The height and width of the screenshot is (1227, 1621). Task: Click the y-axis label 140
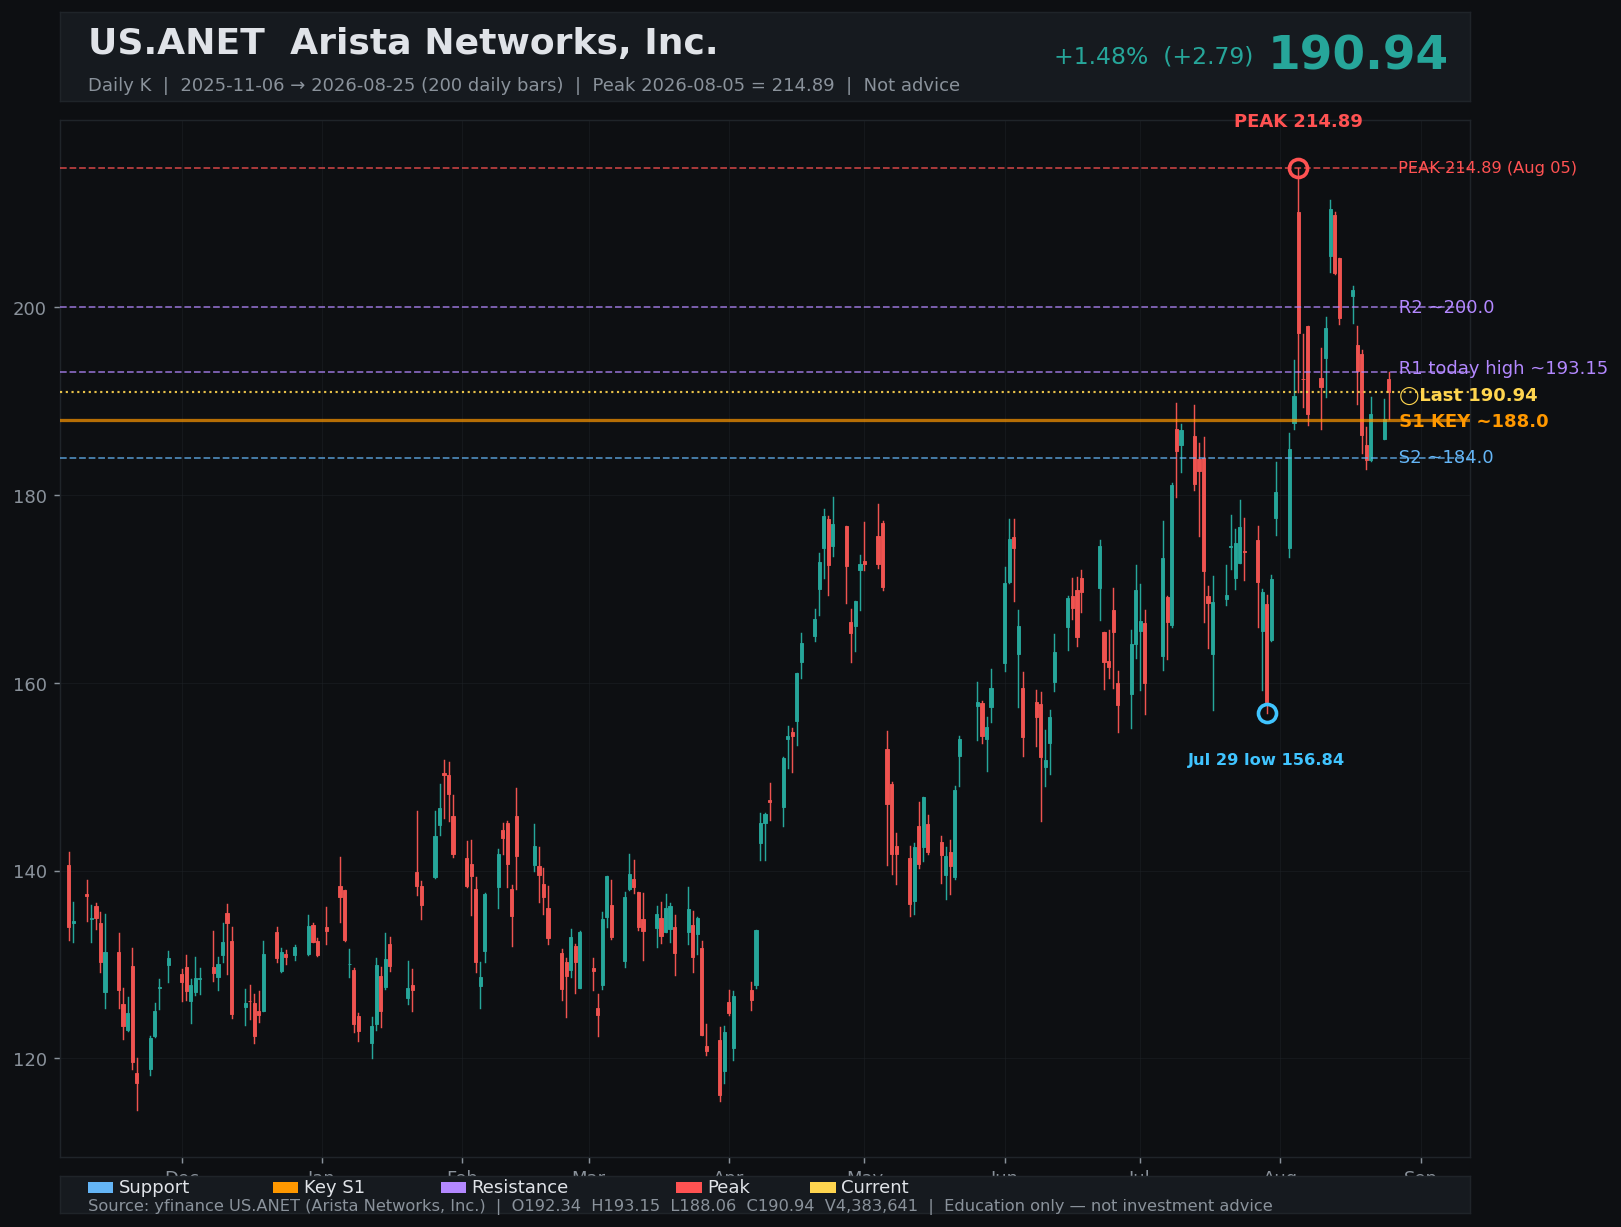[30, 872]
